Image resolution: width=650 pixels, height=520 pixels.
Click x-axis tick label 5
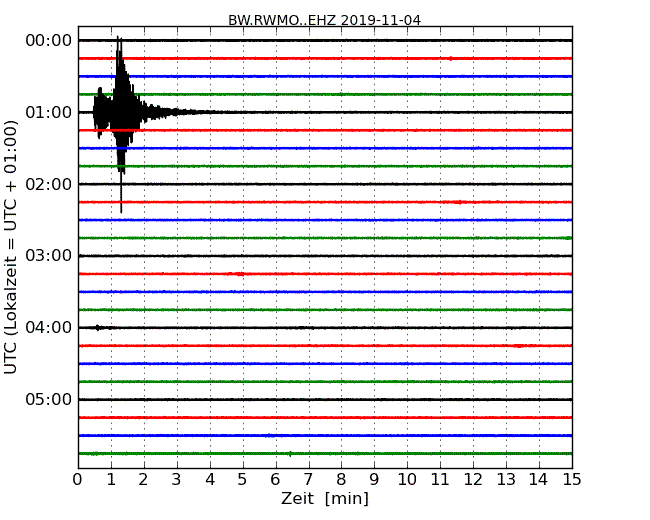[x=243, y=480]
